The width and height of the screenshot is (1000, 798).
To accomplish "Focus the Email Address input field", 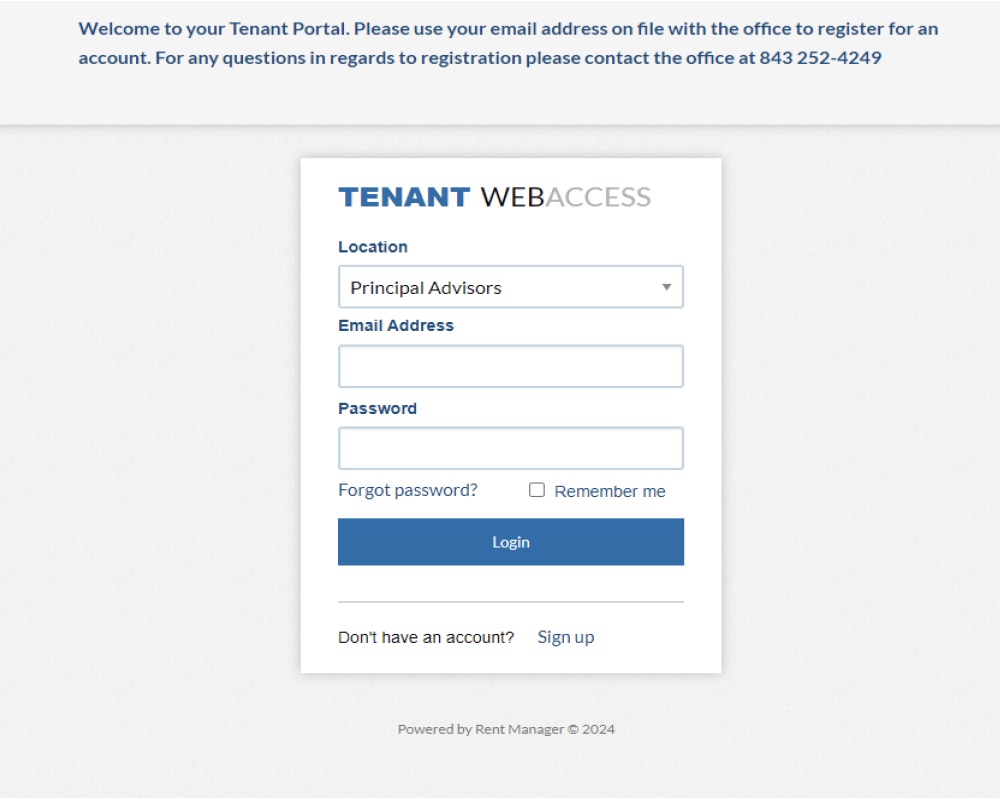I will click(x=510, y=366).
